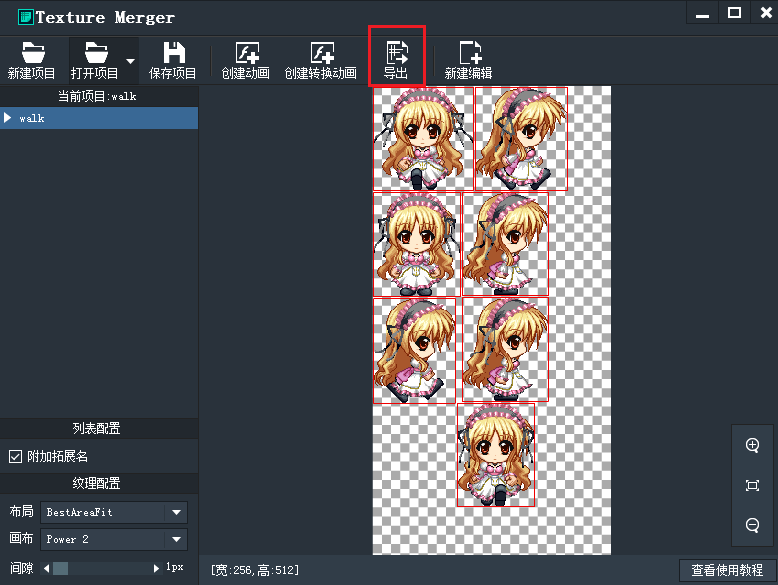Viewport: 778px width, 585px height.
Task: Export the texture with 导出
Action: pyautogui.click(x=396, y=61)
